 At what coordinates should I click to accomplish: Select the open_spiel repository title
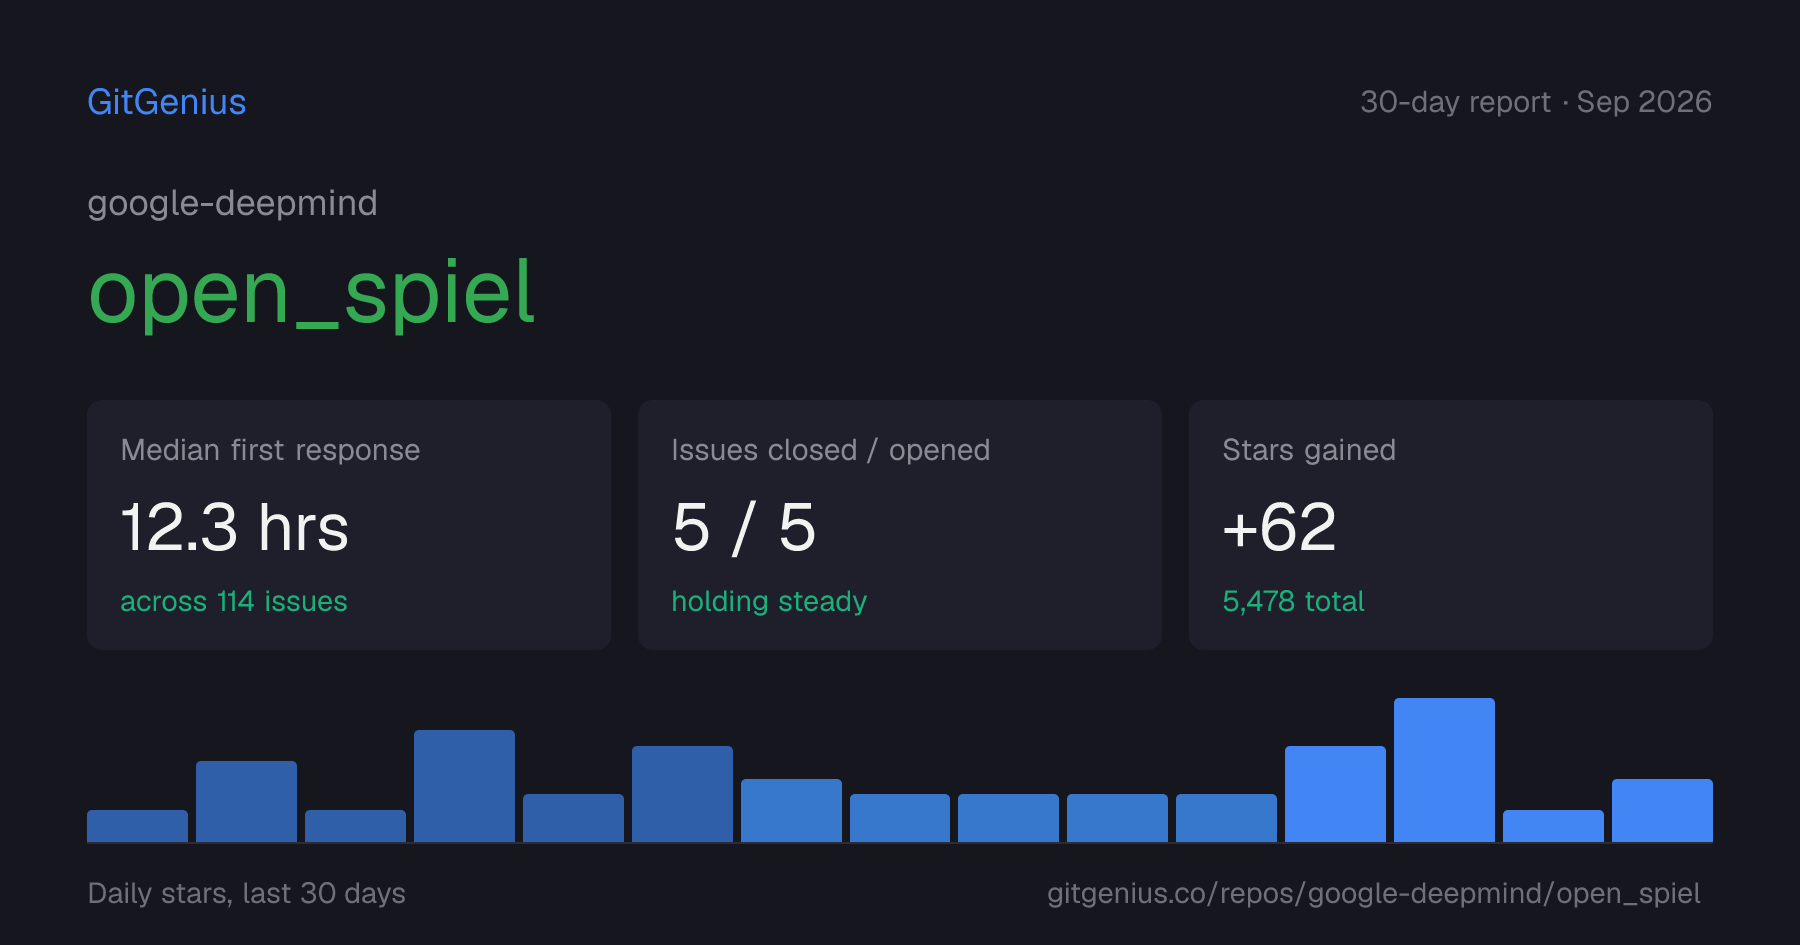[312, 292]
